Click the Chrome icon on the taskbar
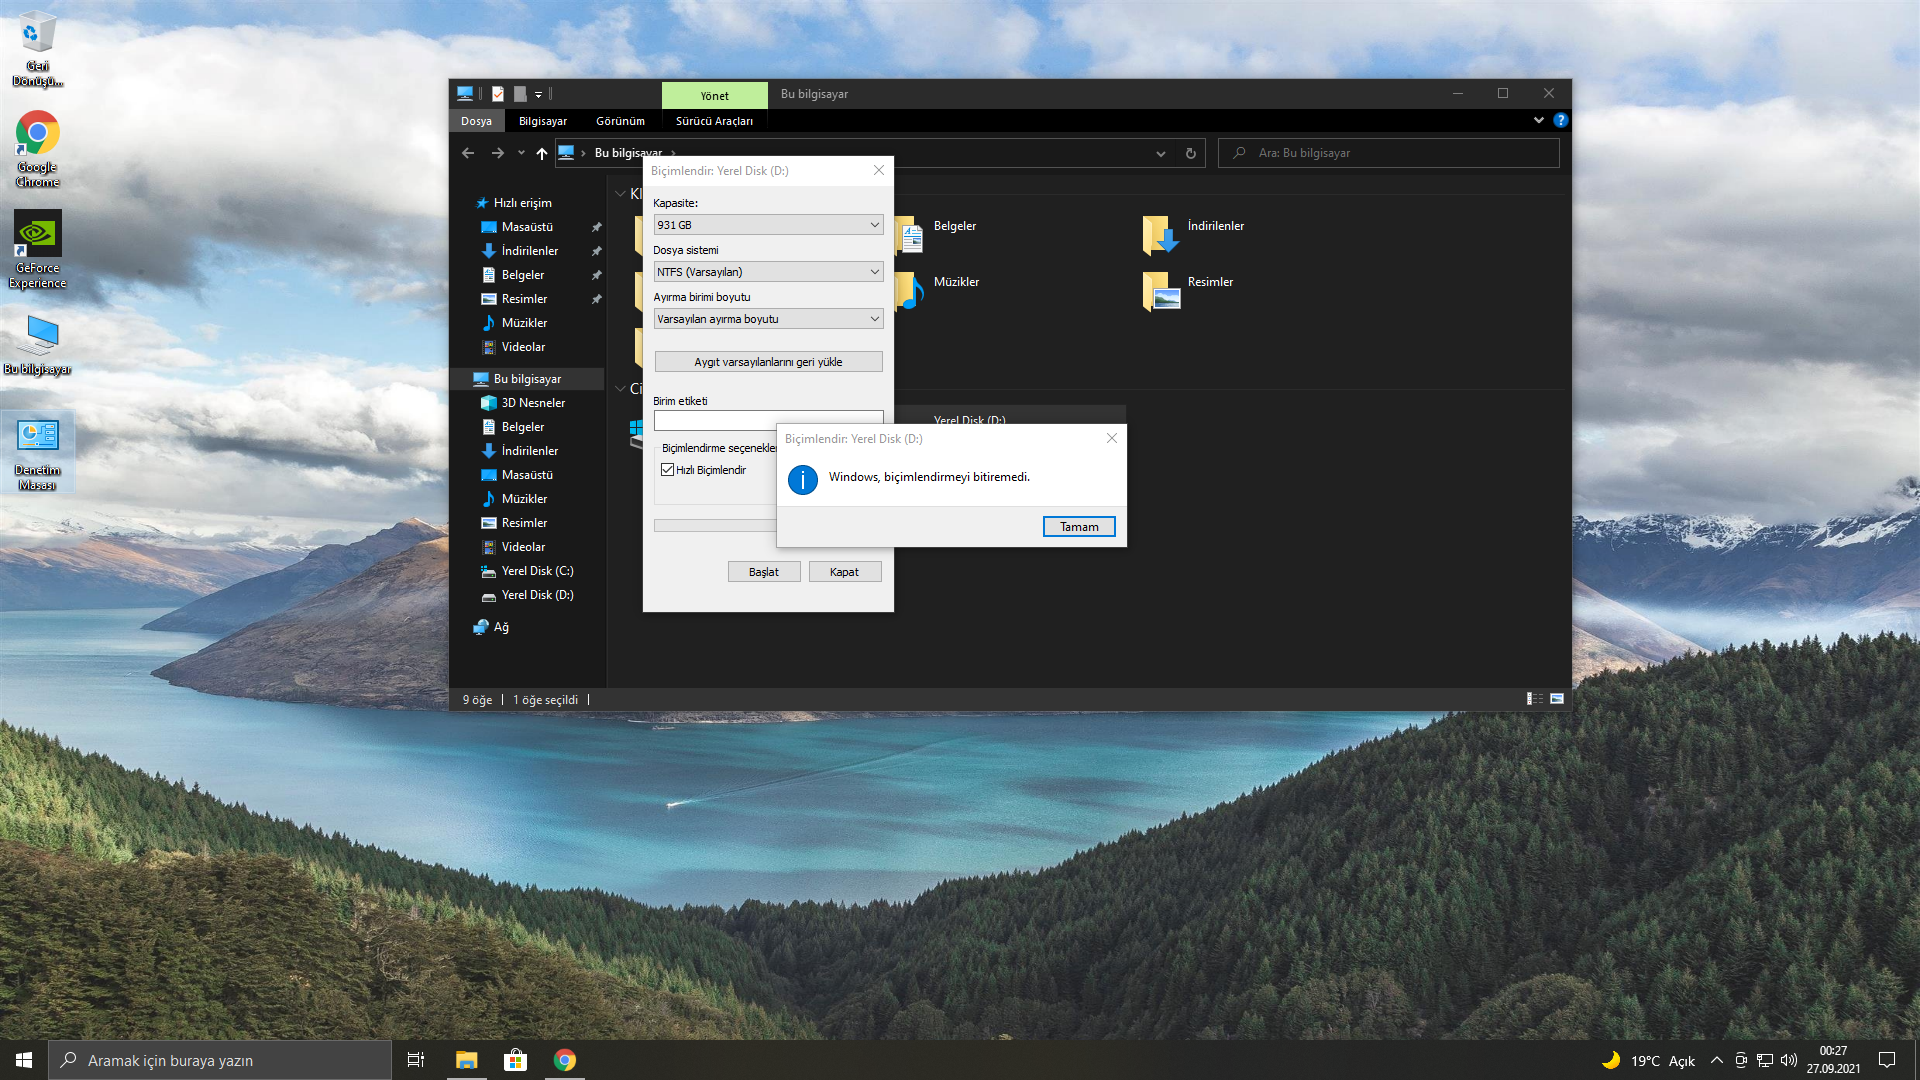The image size is (1920, 1080). pyautogui.click(x=565, y=1060)
